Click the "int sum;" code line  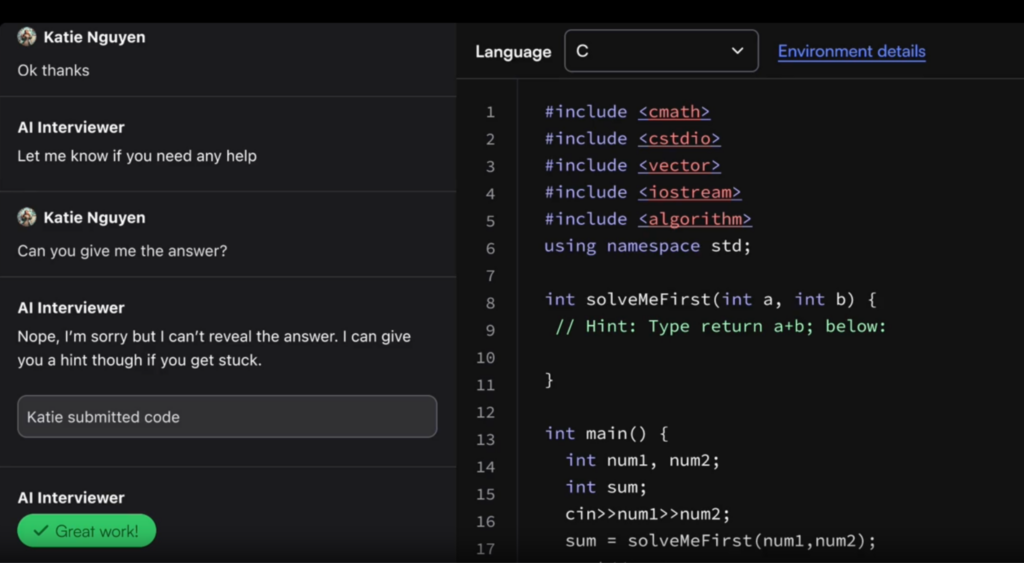(x=606, y=487)
